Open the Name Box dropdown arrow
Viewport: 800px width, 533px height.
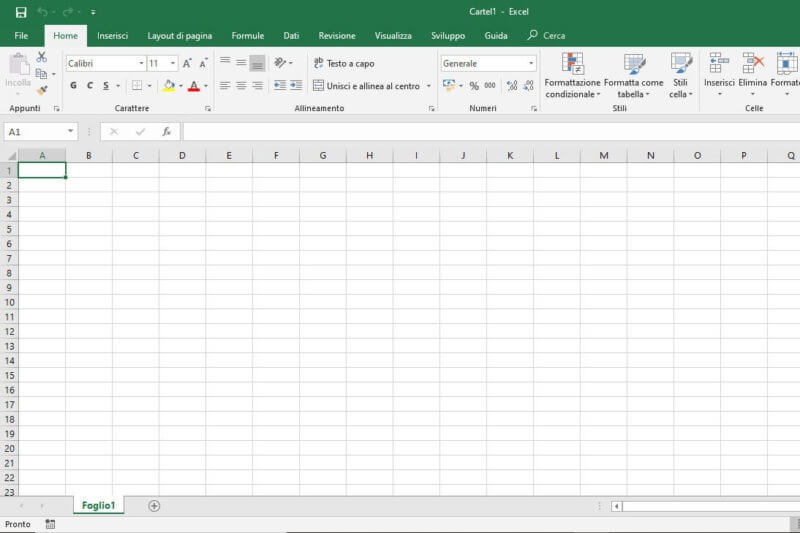(71, 131)
